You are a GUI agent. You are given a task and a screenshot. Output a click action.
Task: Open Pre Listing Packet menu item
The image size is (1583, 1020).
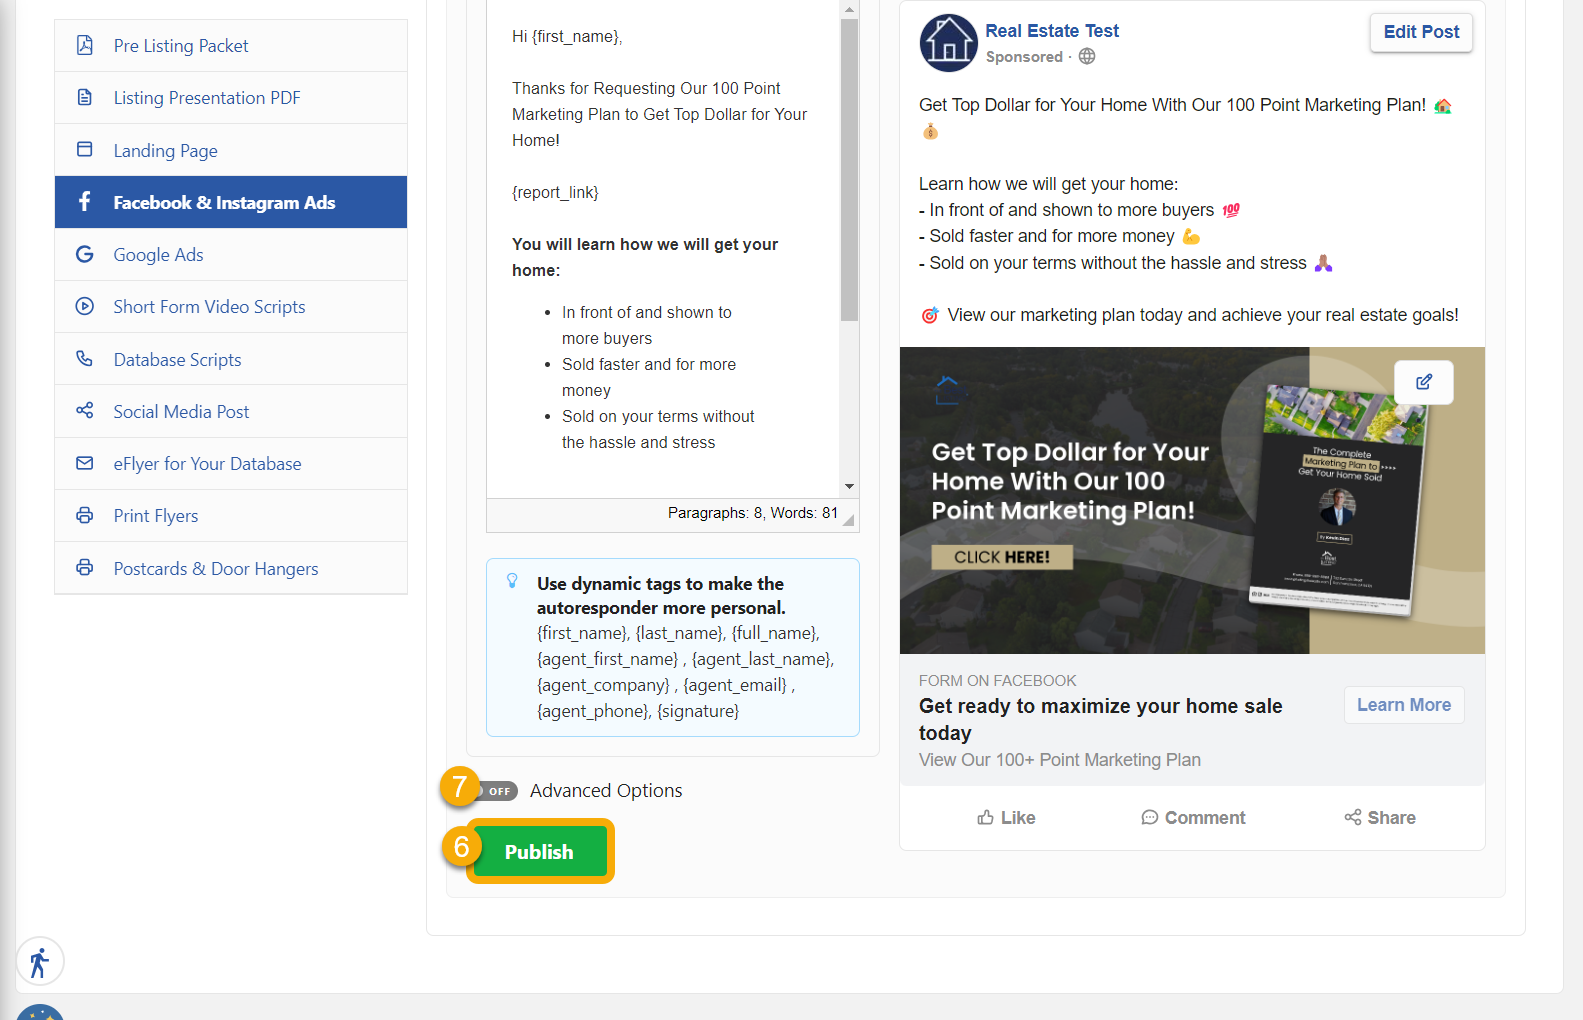231,46
